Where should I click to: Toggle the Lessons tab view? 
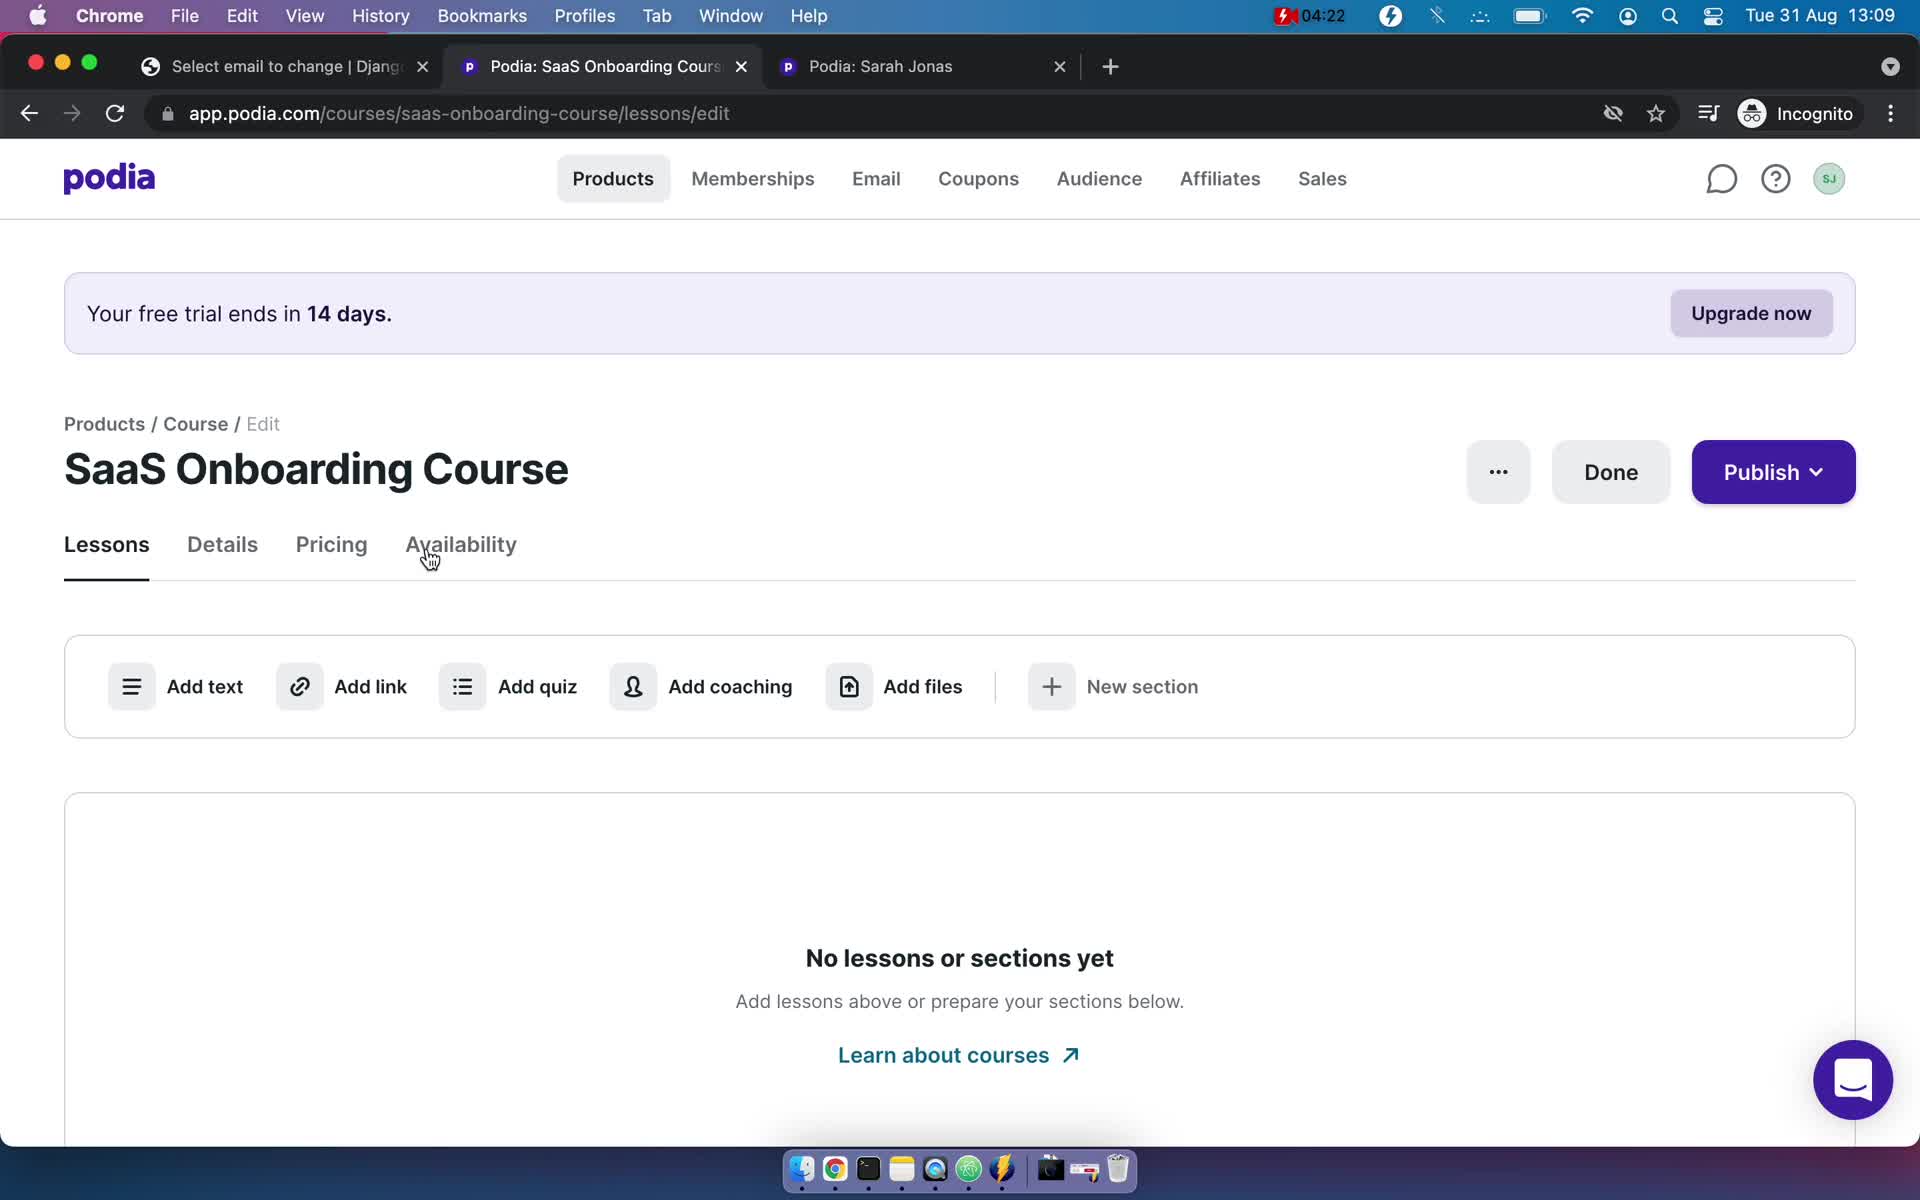106,545
